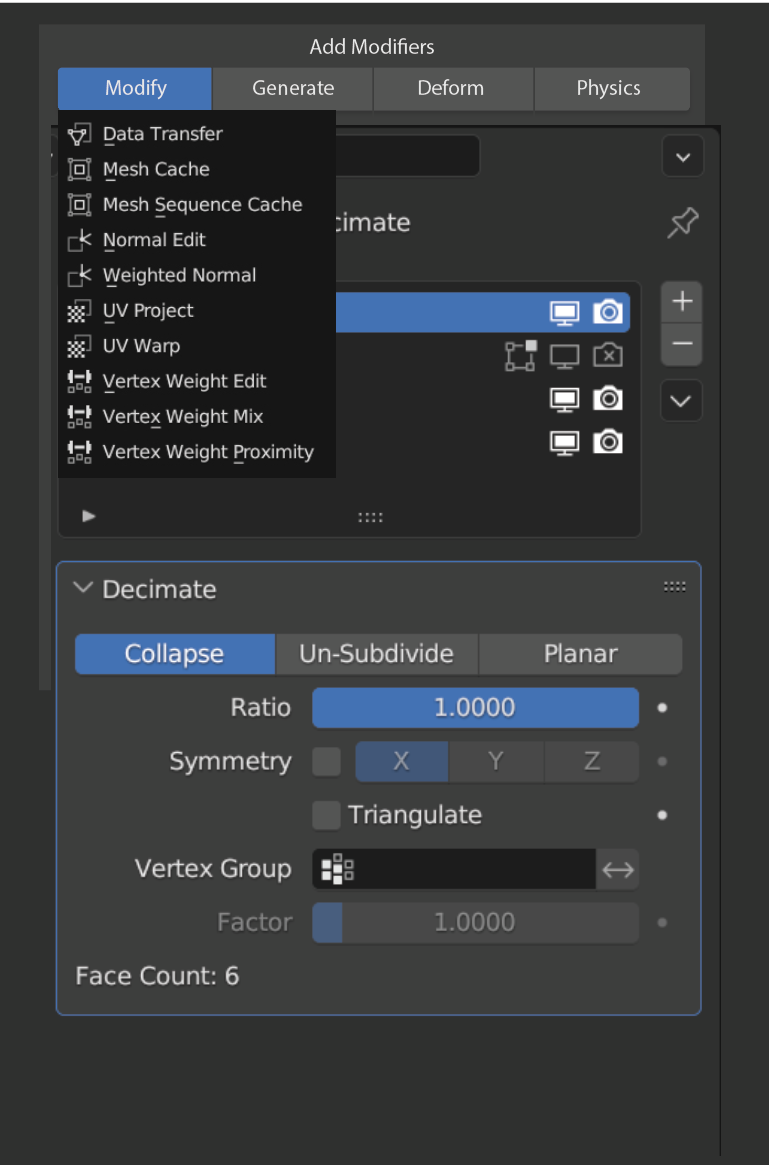
Task: Enable viewport display on second row
Action: (565, 356)
